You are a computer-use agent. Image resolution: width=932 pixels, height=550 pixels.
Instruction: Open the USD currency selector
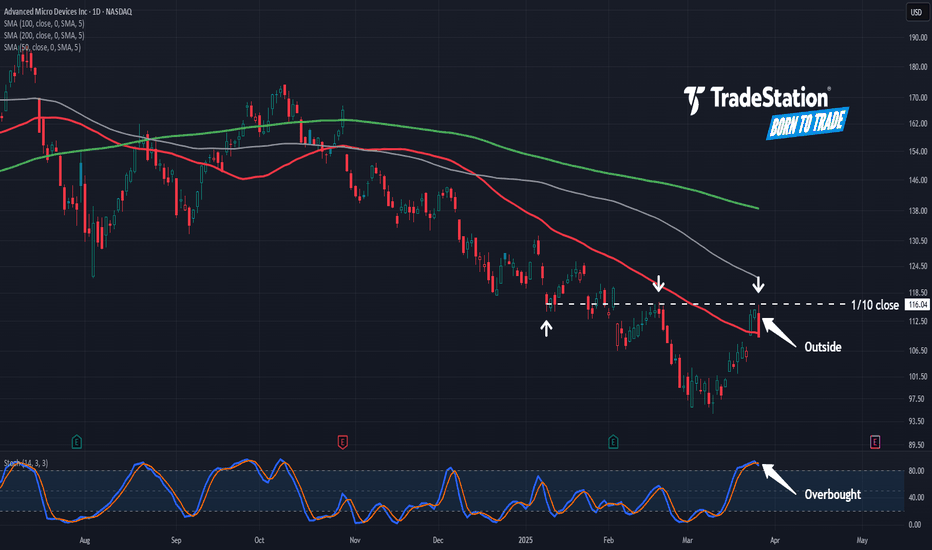pos(917,12)
